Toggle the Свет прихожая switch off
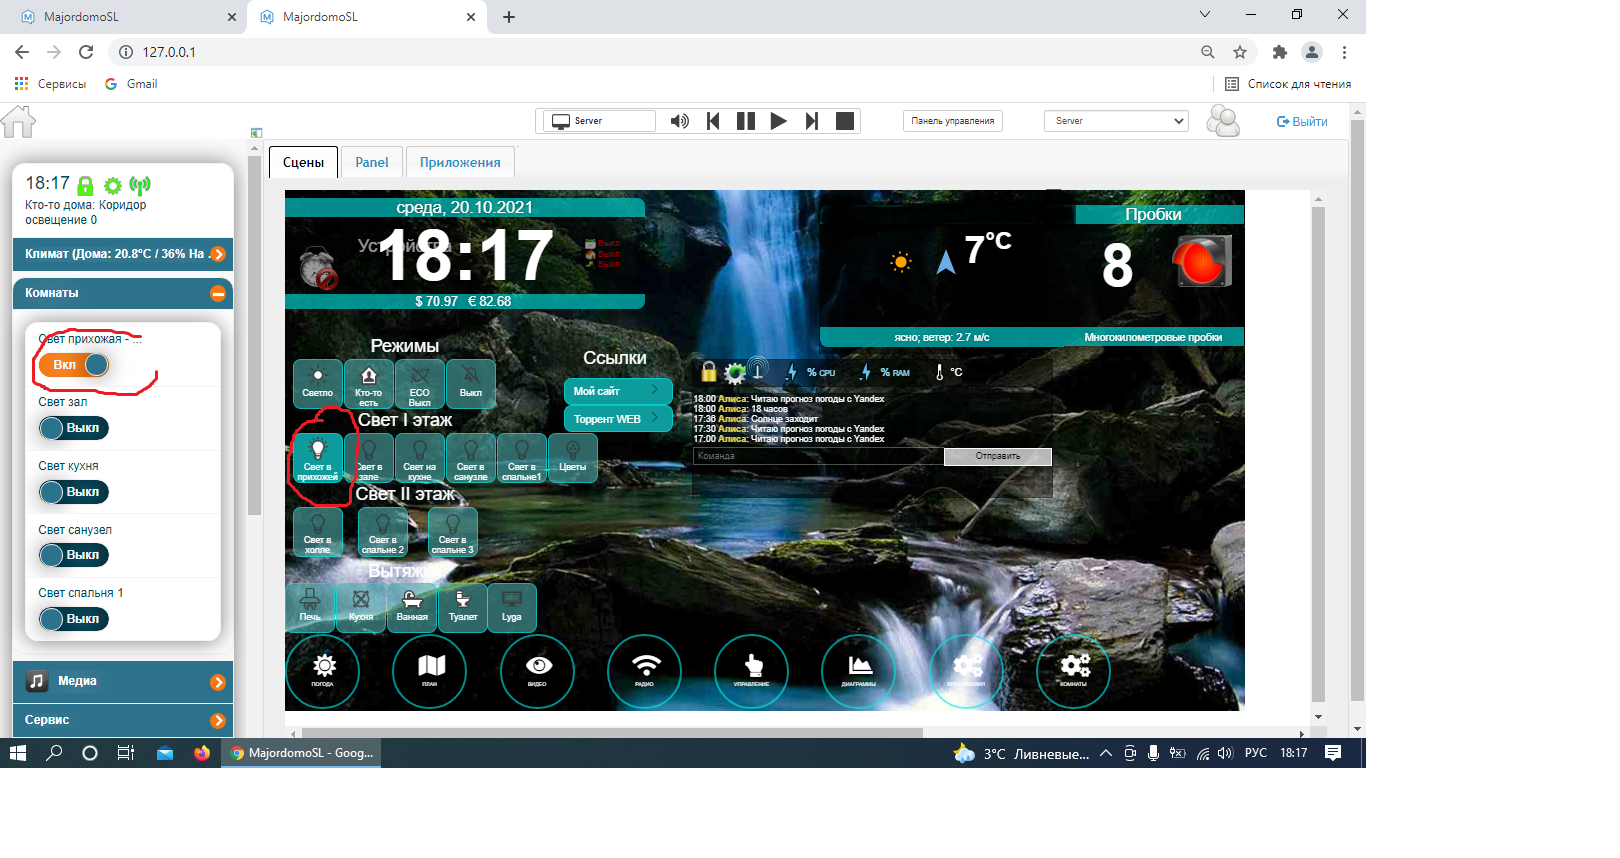The image size is (1620, 858). coord(74,365)
